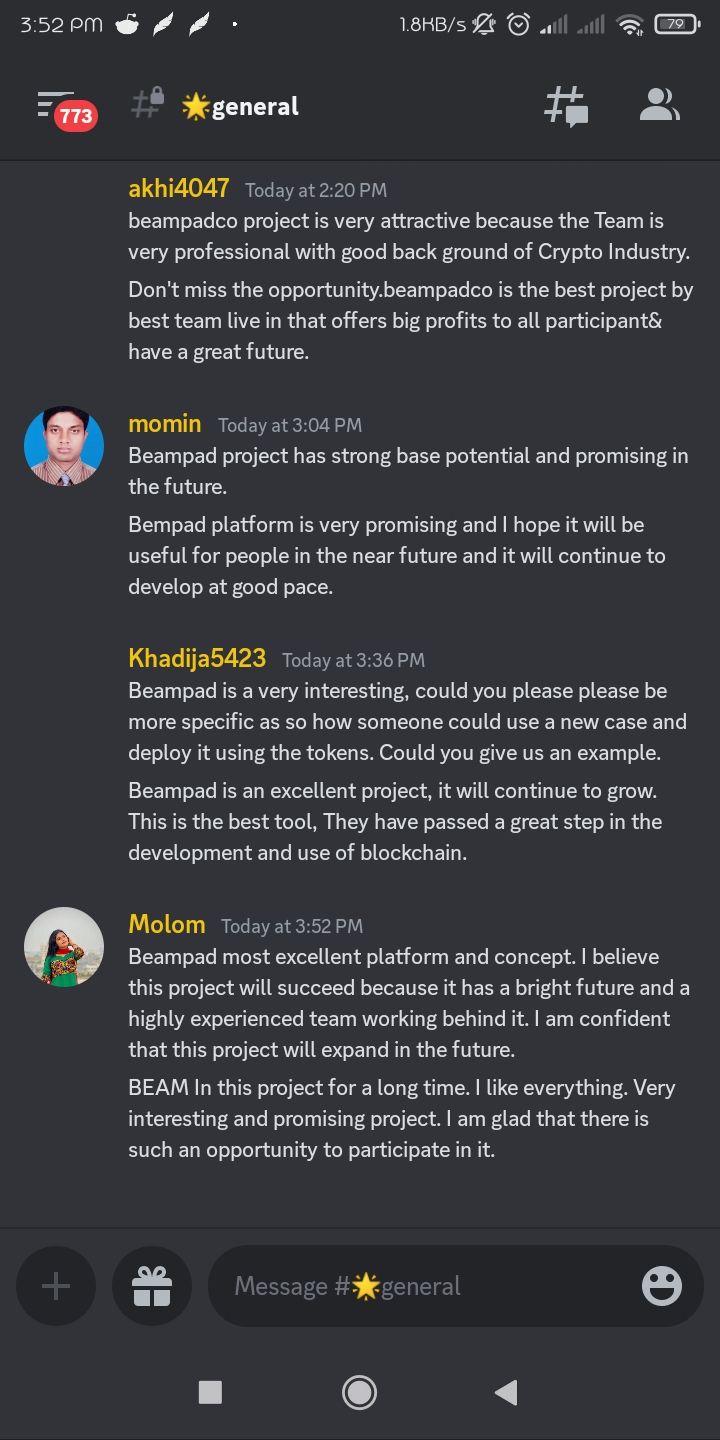Show the member list icon
Viewport: 720px width, 1440px height.
(660, 105)
